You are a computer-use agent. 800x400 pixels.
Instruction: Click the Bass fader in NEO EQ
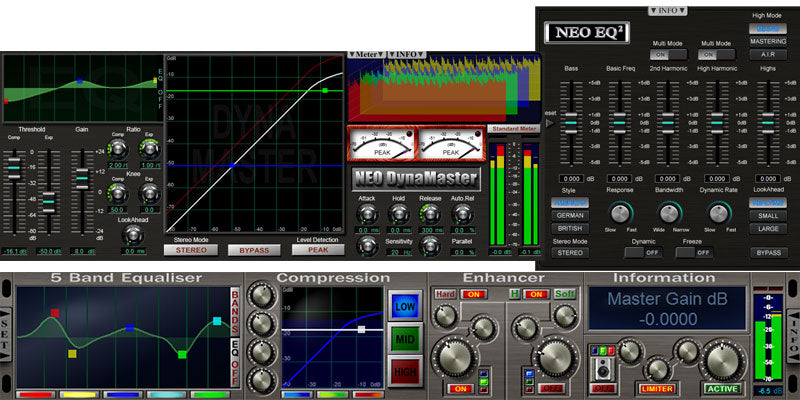pyautogui.click(x=571, y=123)
